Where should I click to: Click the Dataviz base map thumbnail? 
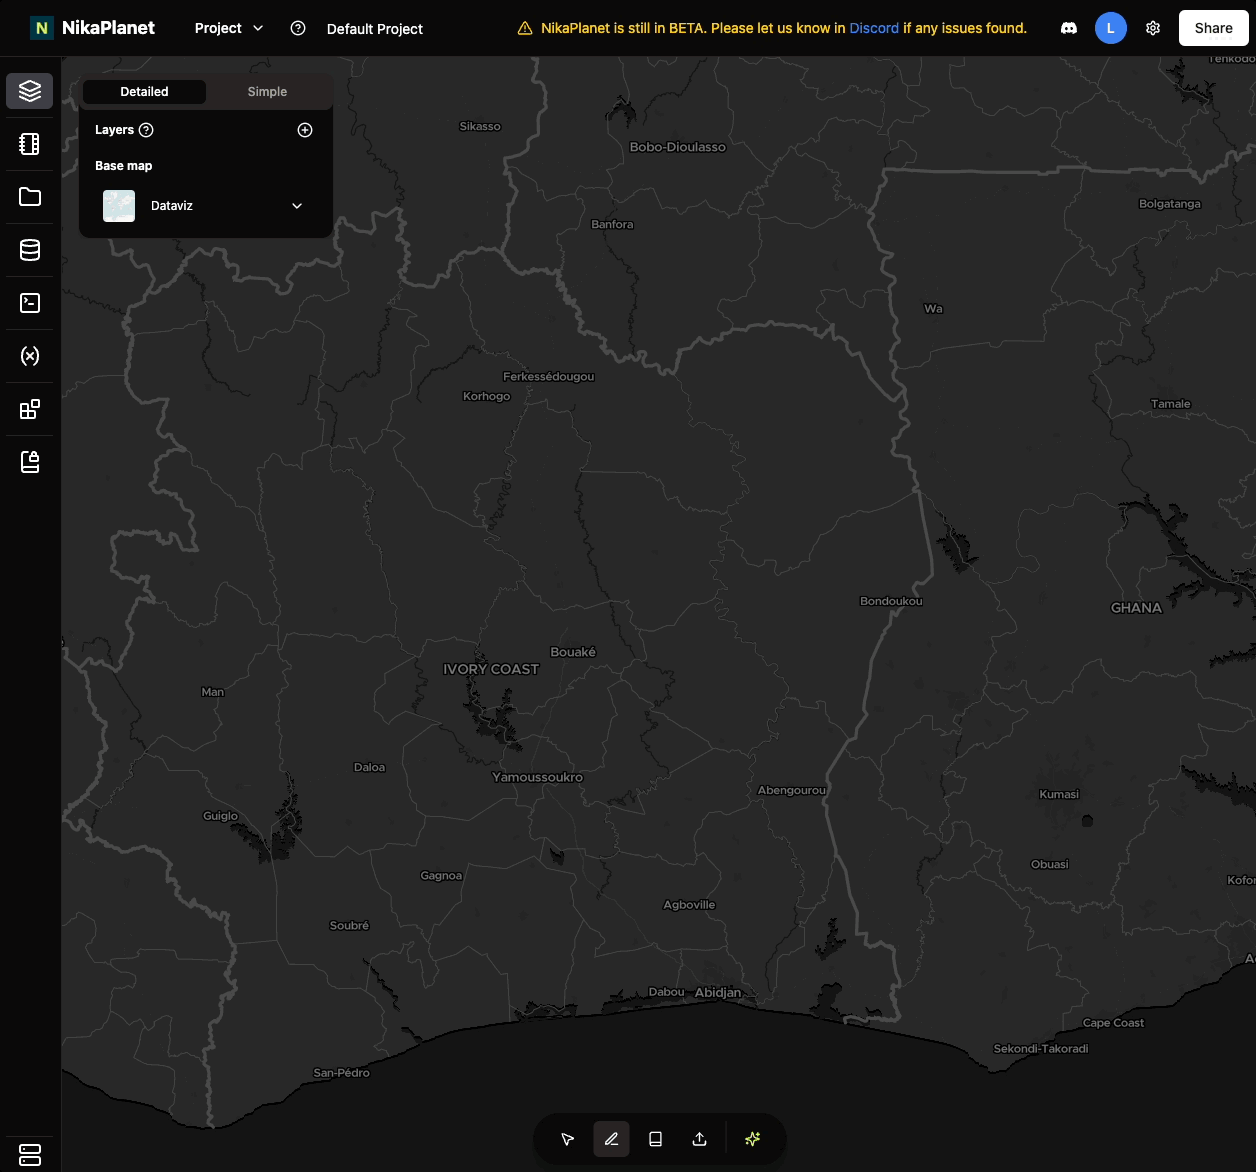tap(119, 206)
